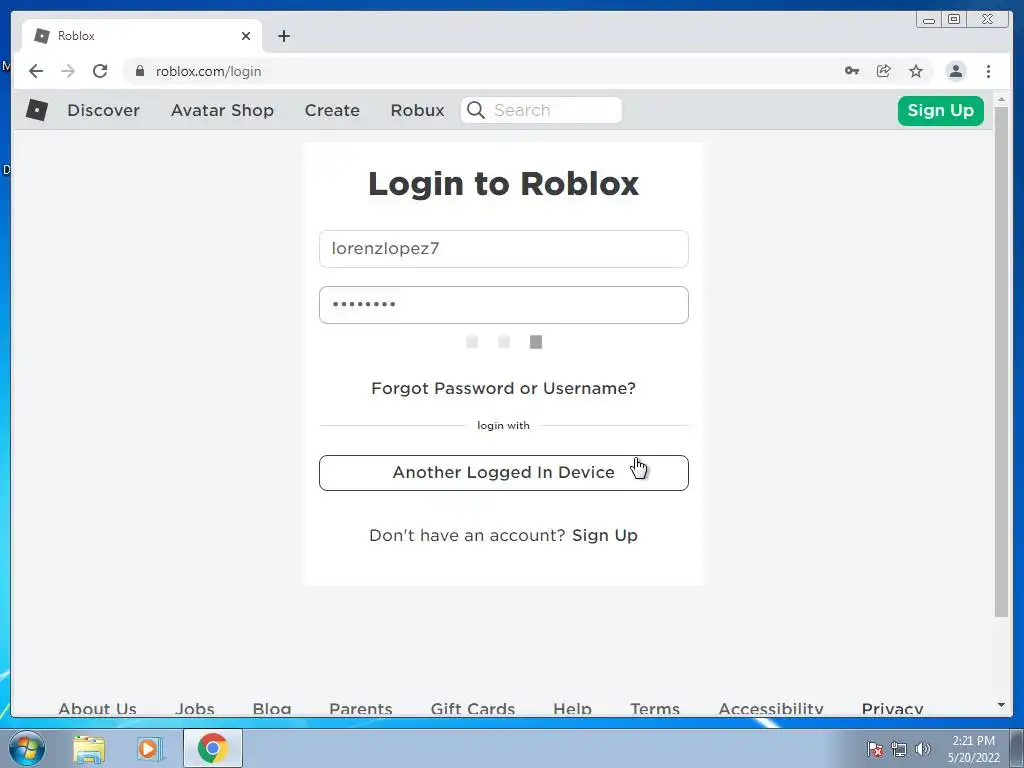Viewport: 1024px width, 768px height.
Task: Click Forgot Password or Username link
Action: [503, 388]
